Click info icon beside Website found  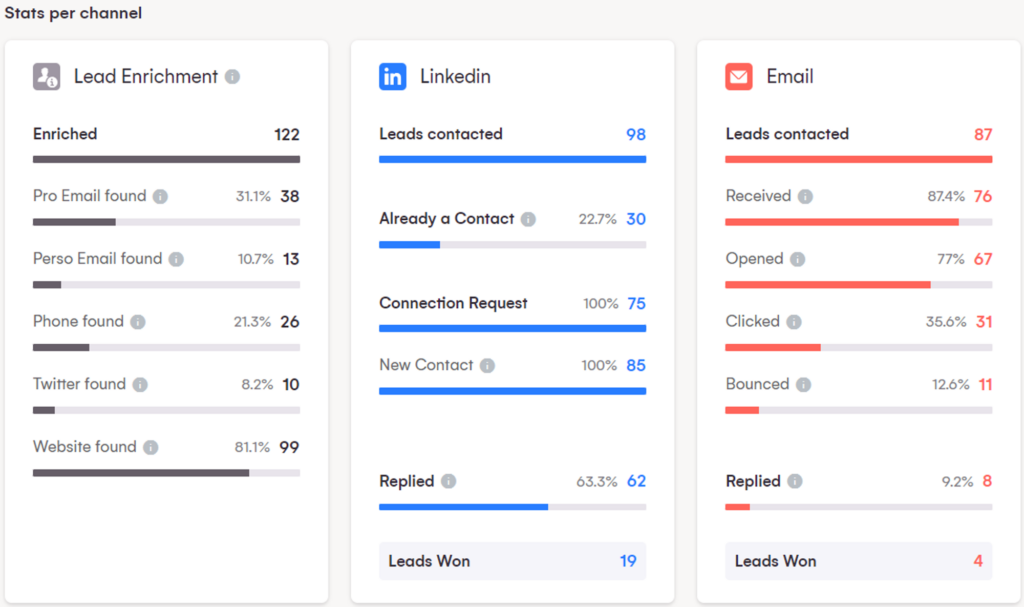click(150, 448)
